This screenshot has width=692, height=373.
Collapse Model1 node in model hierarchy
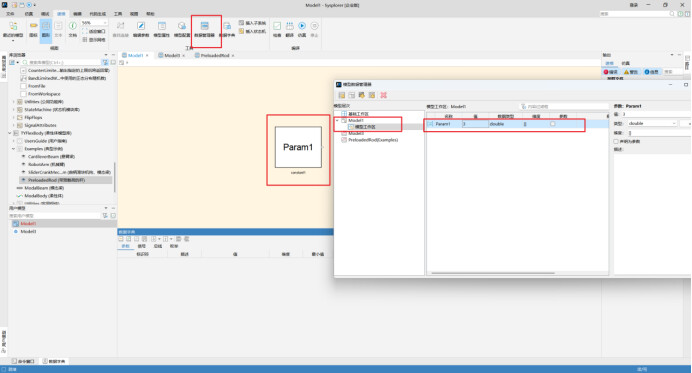(337, 121)
